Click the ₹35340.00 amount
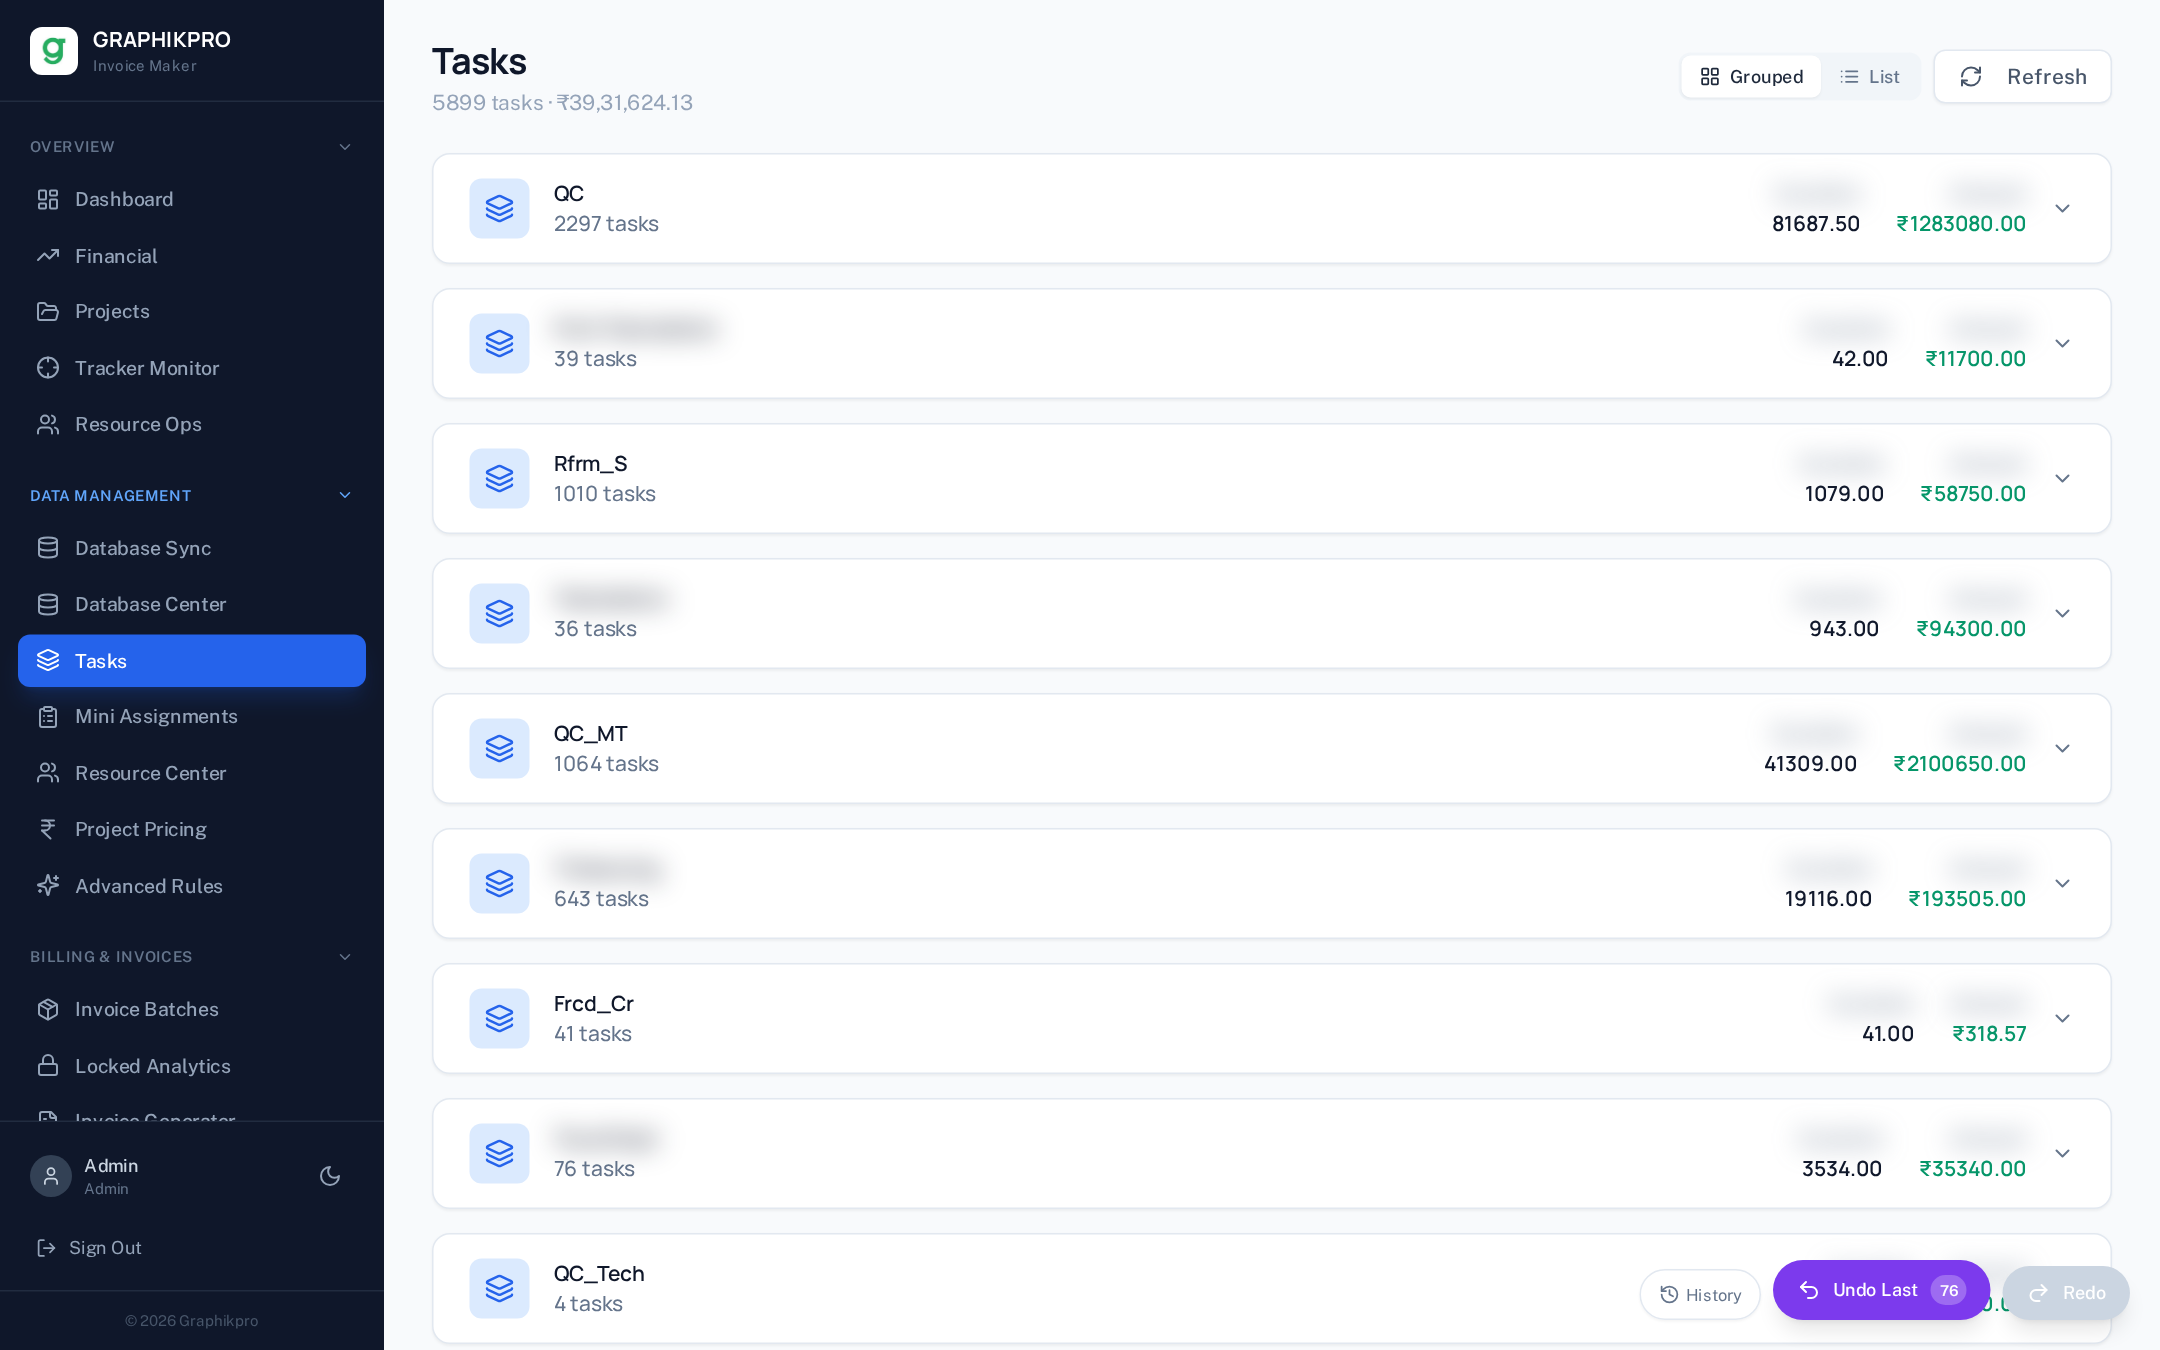The image size is (2160, 1350). coord(1973,1169)
